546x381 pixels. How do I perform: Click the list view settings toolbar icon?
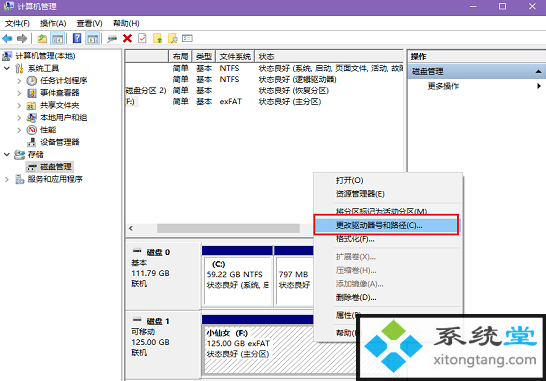tap(187, 38)
